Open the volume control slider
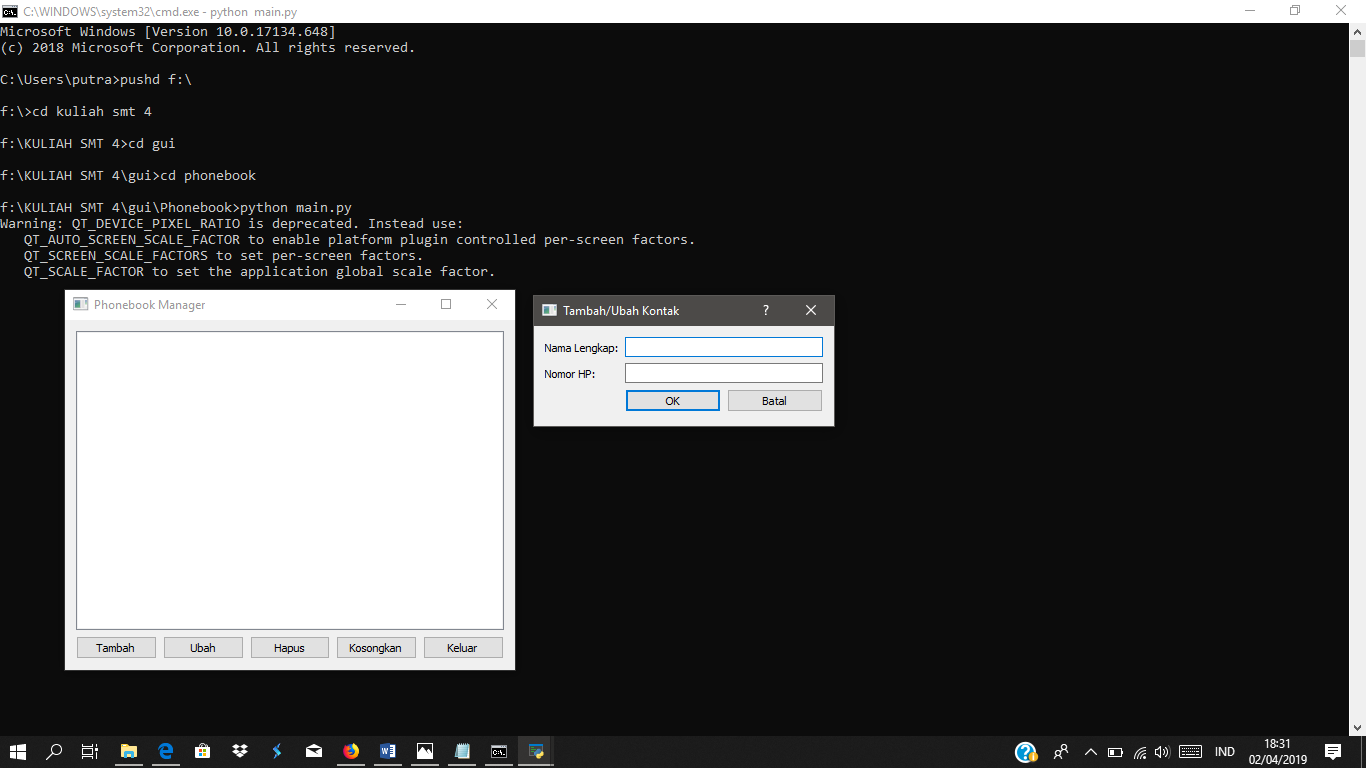The image size is (1366, 768). (1162, 751)
